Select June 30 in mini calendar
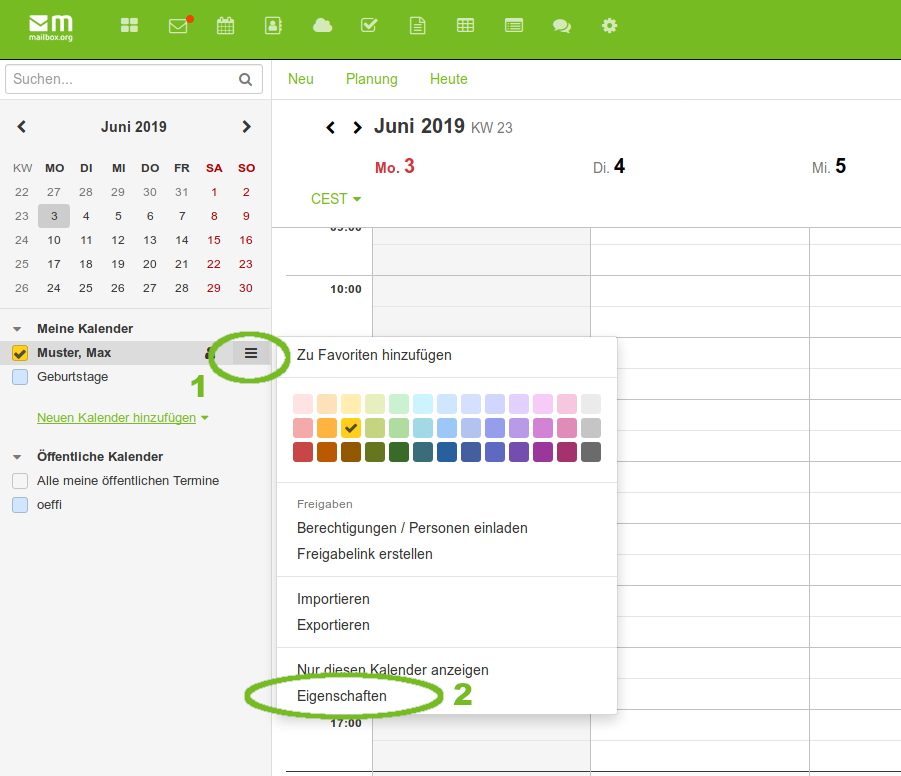Screen dimensions: 901x776 [246, 288]
